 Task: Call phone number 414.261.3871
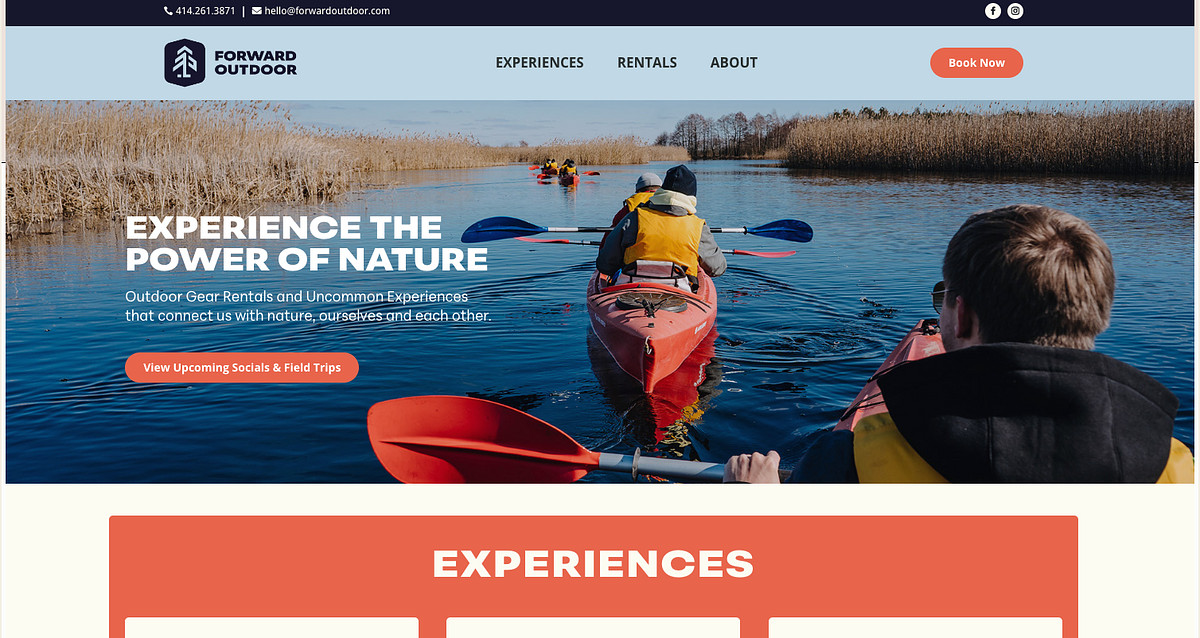click(205, 11)
